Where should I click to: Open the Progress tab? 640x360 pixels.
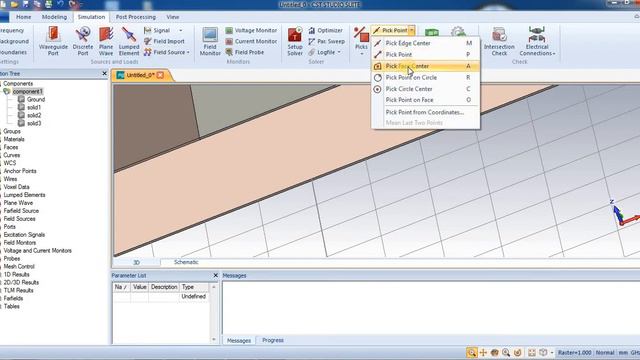tap(273, 340)
